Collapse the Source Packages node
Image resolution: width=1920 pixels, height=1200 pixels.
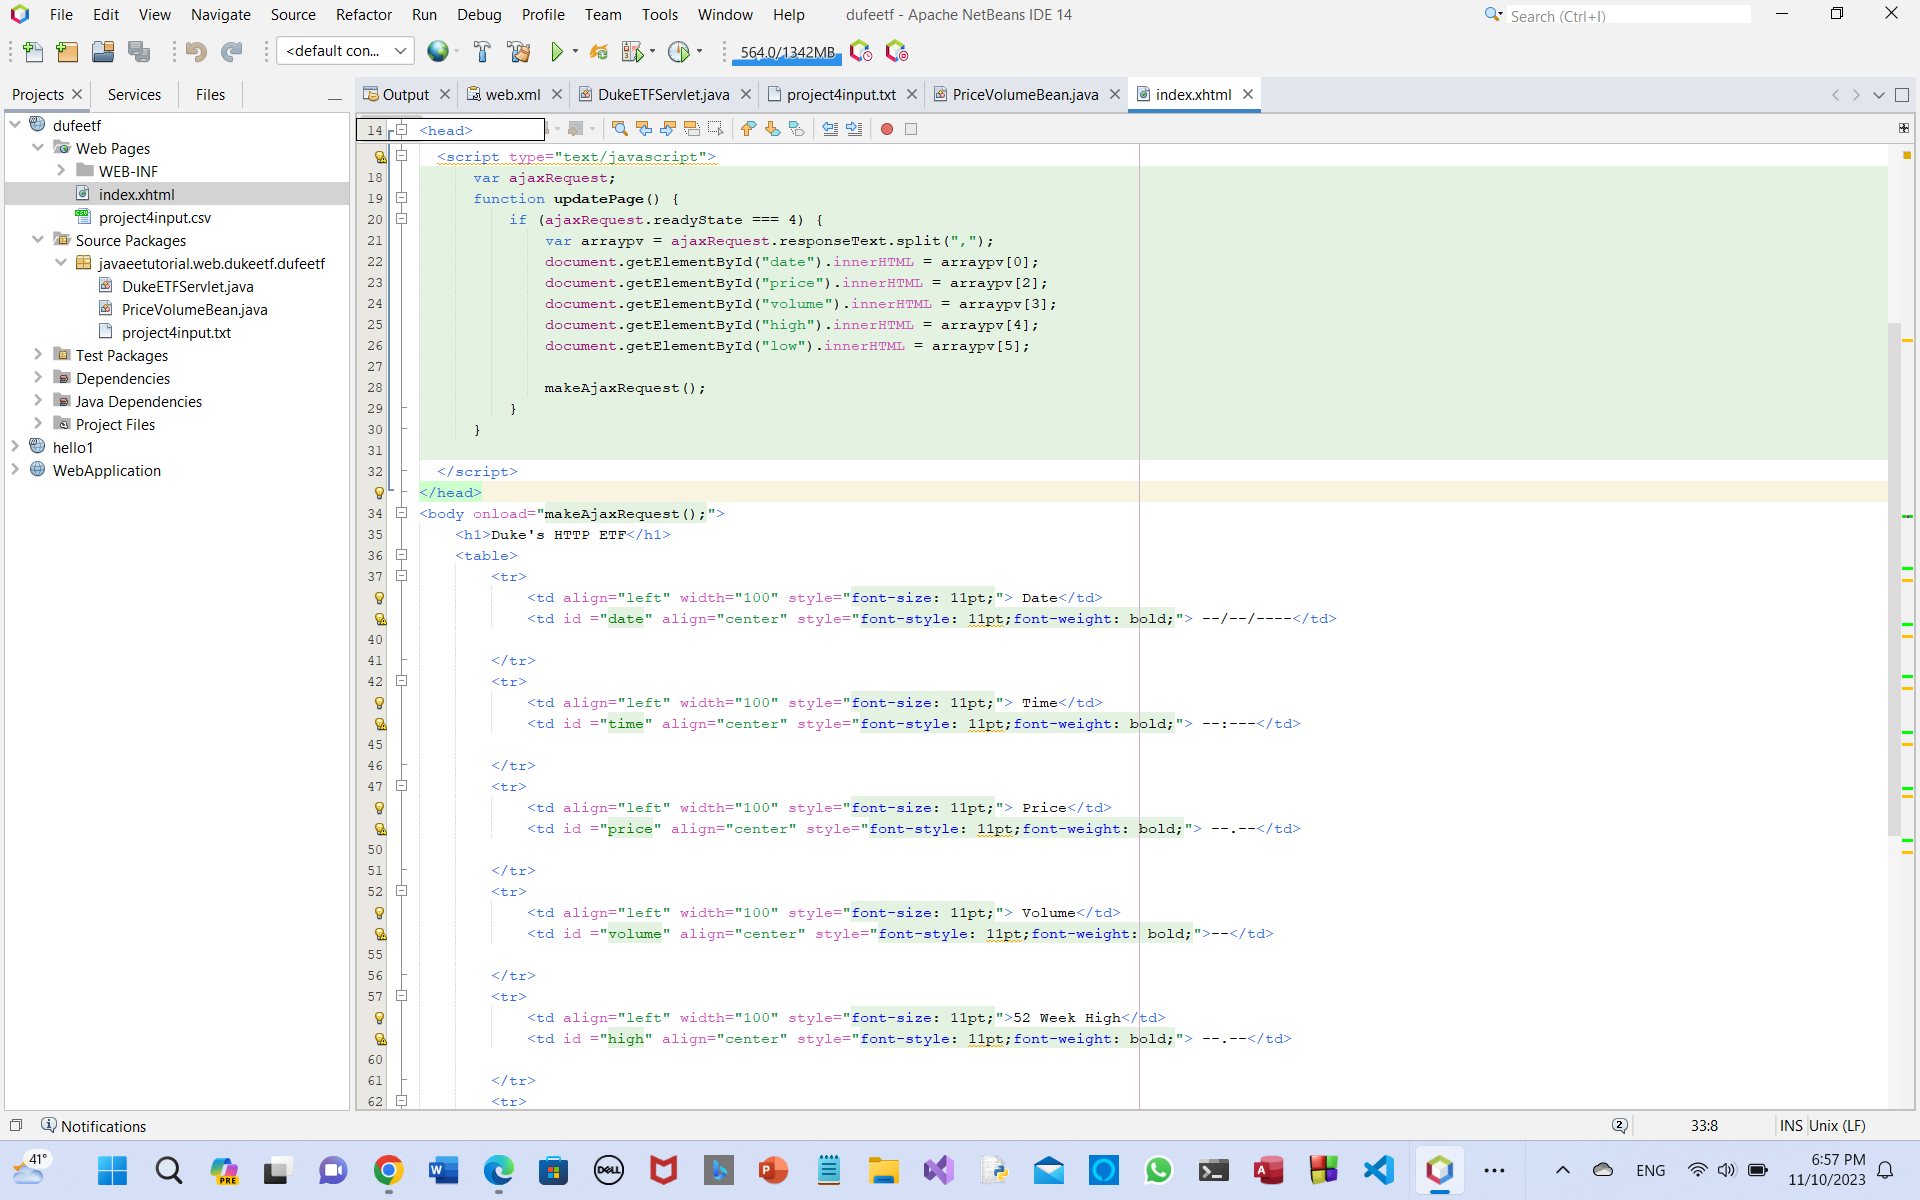[38, 240]
